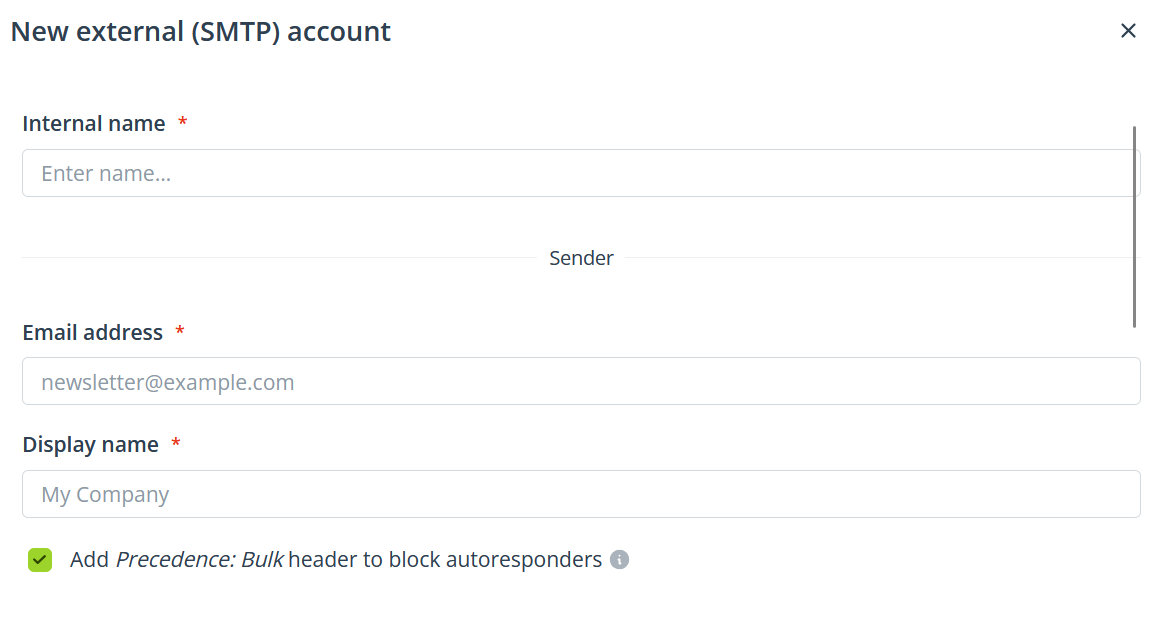Toggle the Precedence: Bulk header checkbox

click(40, 560)
